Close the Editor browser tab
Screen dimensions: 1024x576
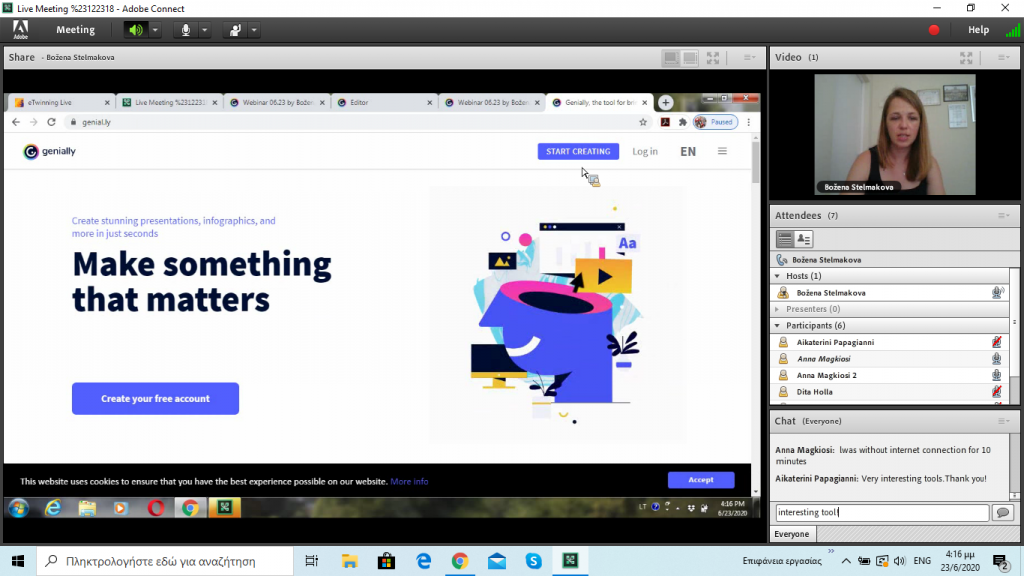[x=430, y=103]
